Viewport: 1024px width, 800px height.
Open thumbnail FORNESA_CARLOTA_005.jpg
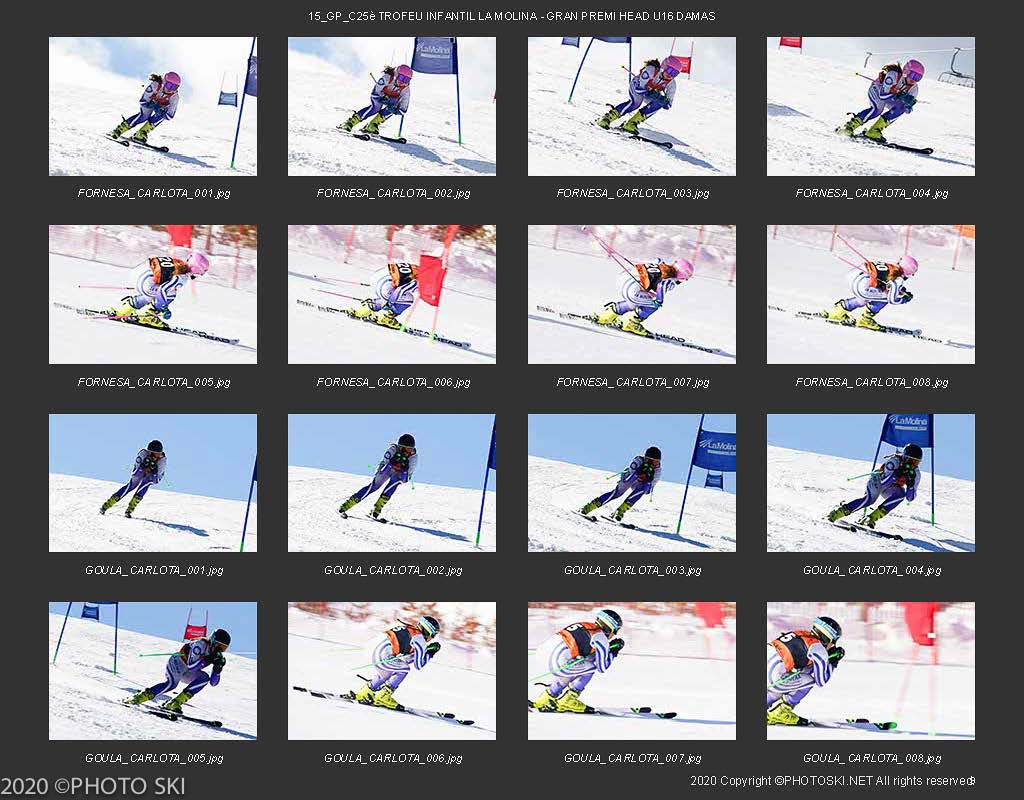tap(153, 295)
